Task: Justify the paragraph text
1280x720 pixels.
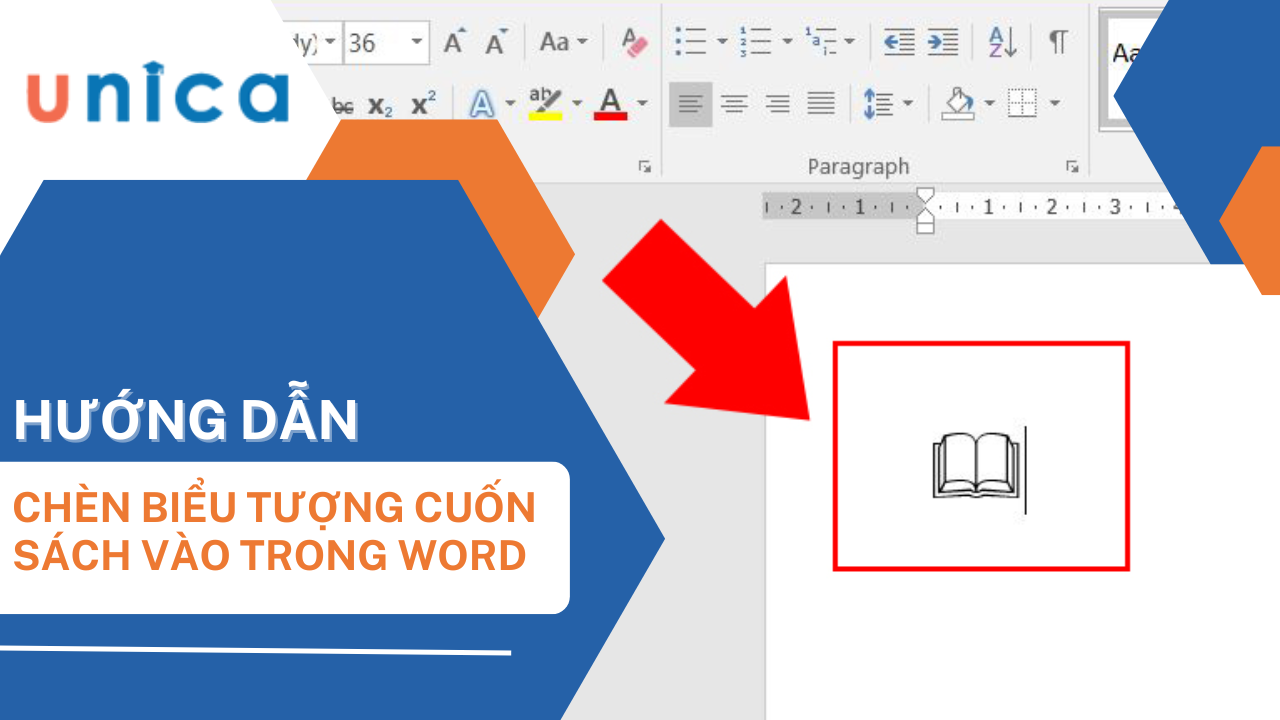Action: (x=820, y=103)
